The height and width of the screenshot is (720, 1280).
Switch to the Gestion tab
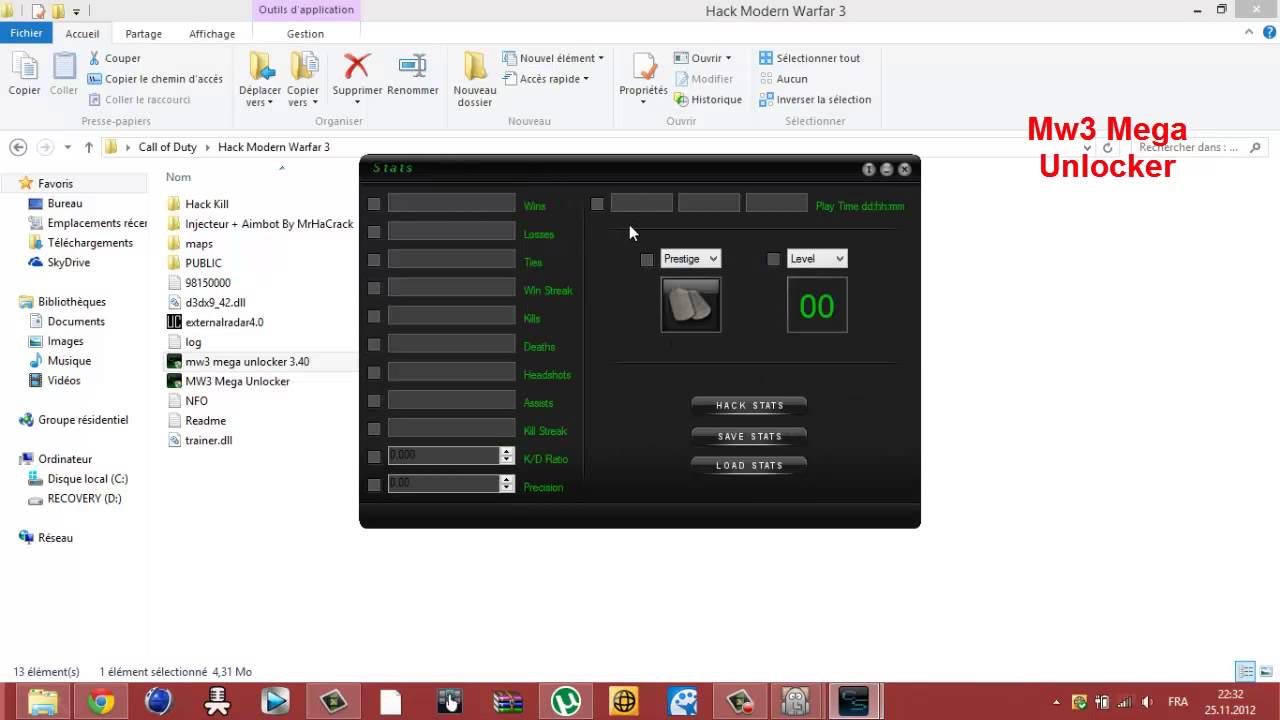[305, 33]
